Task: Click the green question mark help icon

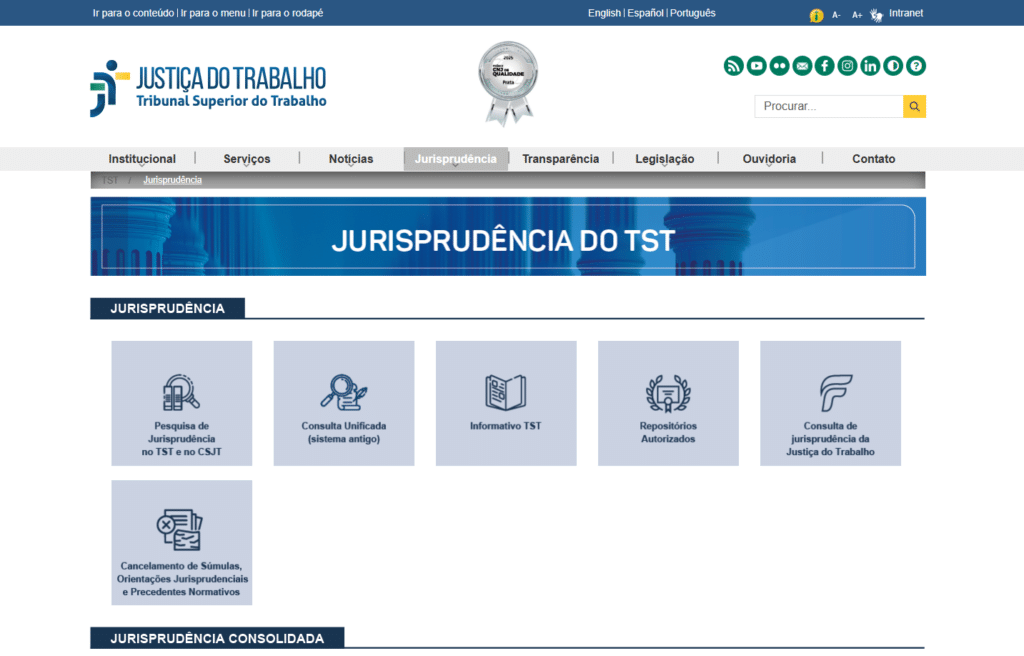Action: coord(916,66)
